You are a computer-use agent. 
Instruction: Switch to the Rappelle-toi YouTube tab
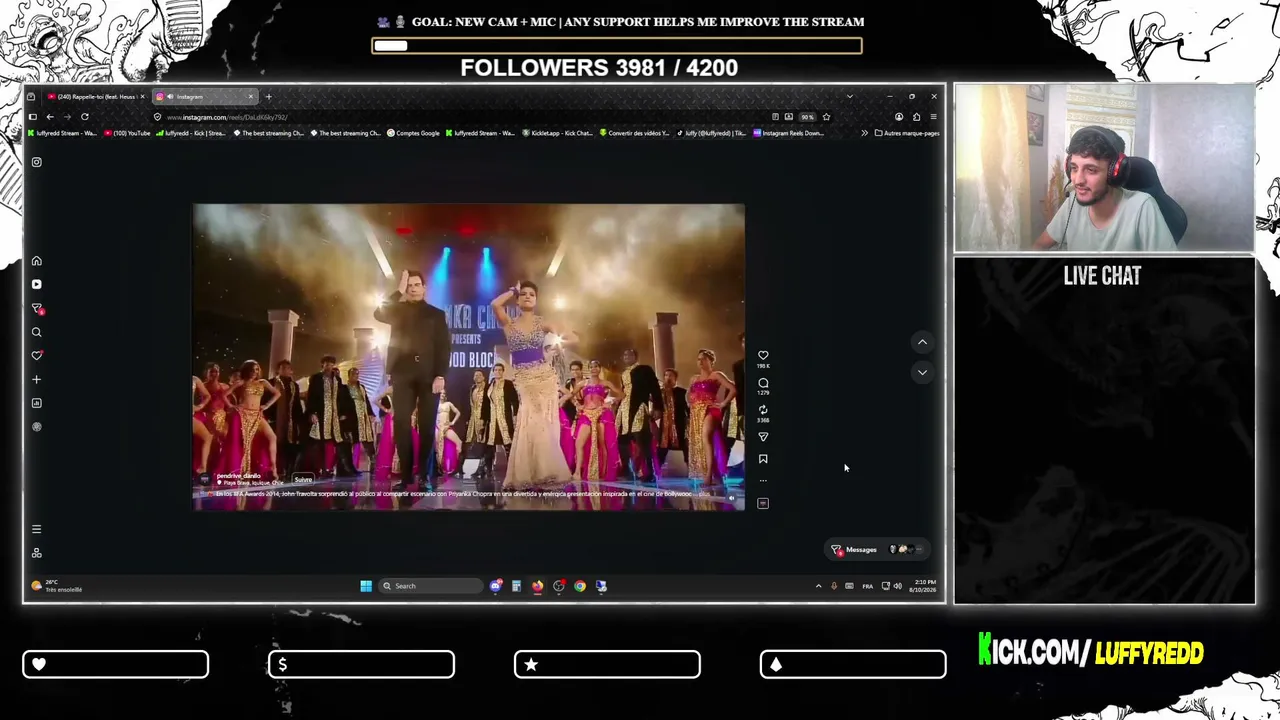(x=97, y=97)
